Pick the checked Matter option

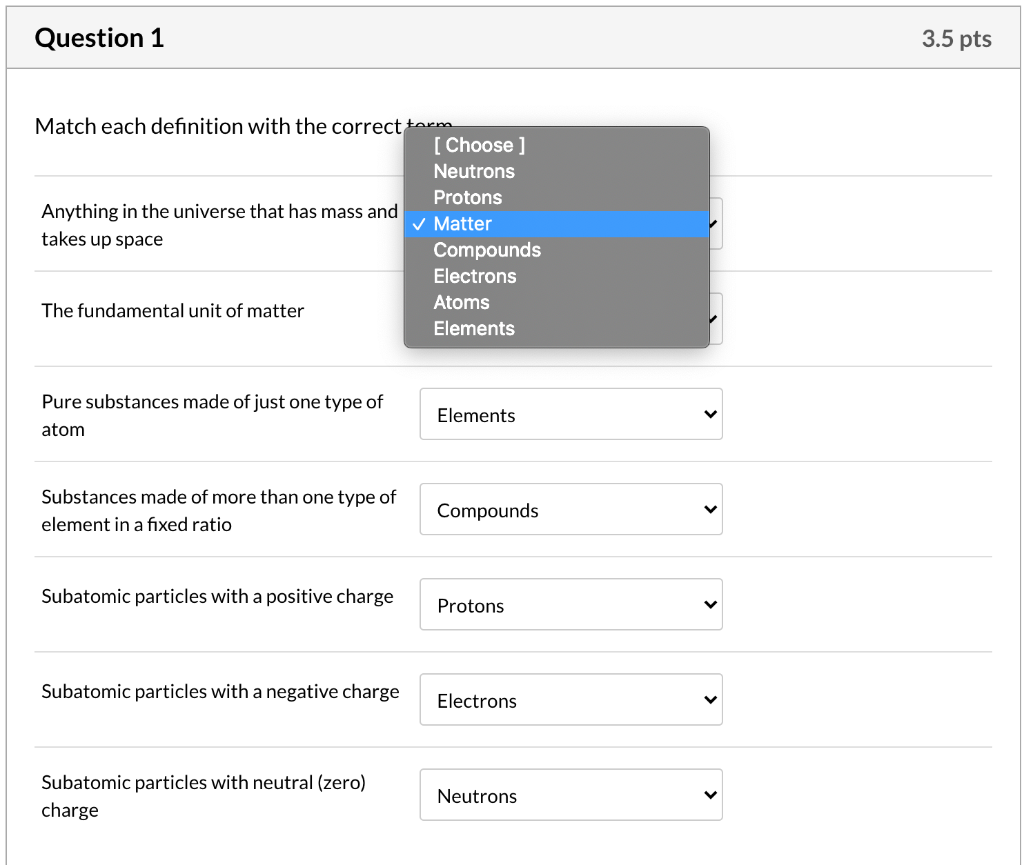click(463, 224)
